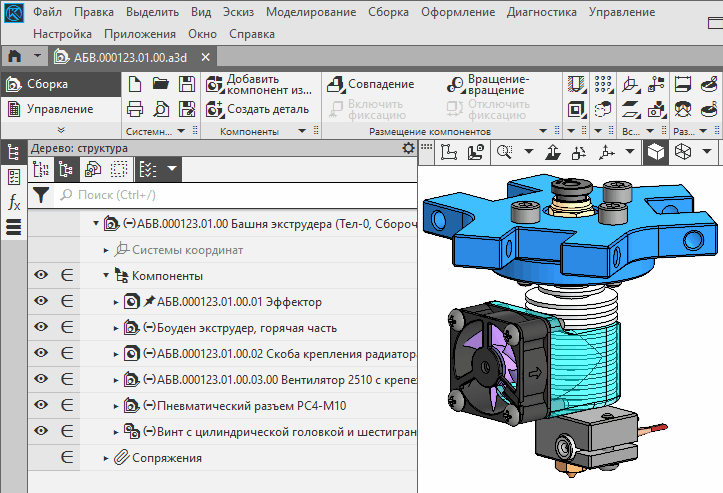Click the filter funnel icon beside search
723x493 pixels.
click(41, 195)
